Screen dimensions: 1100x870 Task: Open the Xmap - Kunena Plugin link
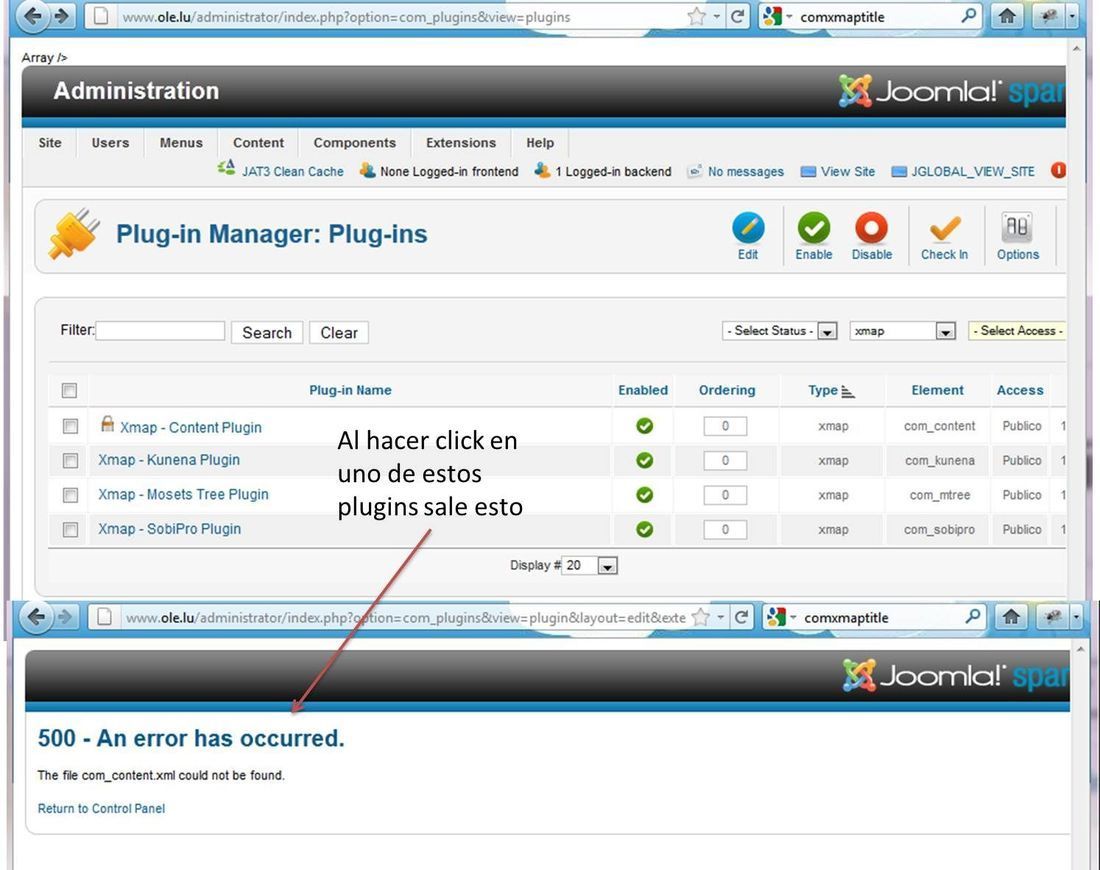point(169,460)
